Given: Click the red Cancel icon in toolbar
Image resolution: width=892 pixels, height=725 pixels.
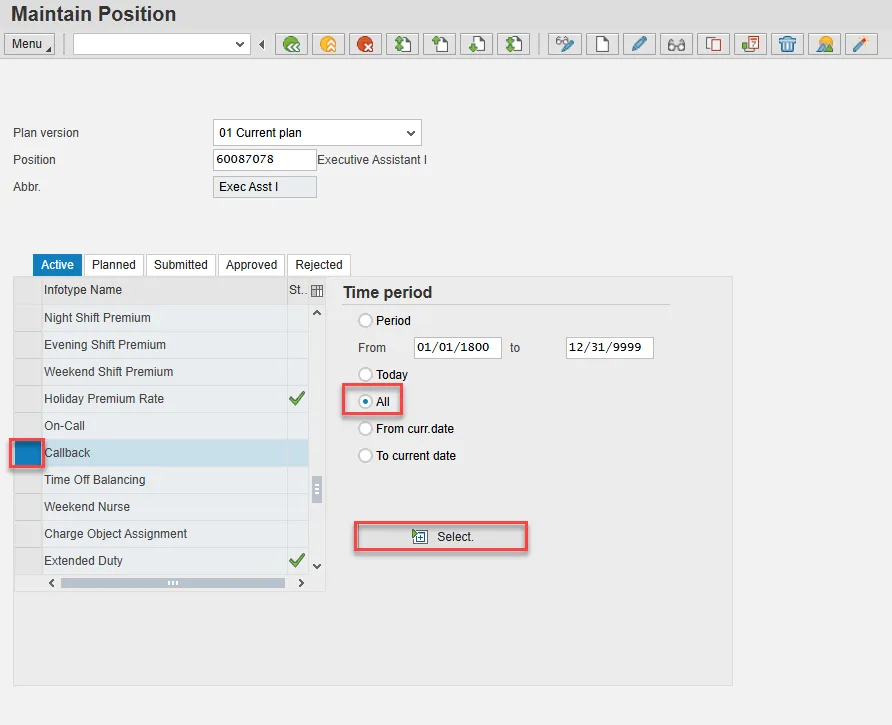Looking at the screenshot, I should pos(365,44).
